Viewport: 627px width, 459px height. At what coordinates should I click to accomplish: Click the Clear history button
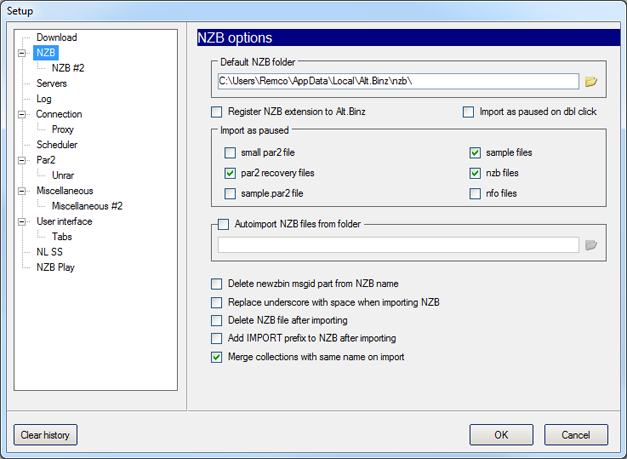[46, 435]
